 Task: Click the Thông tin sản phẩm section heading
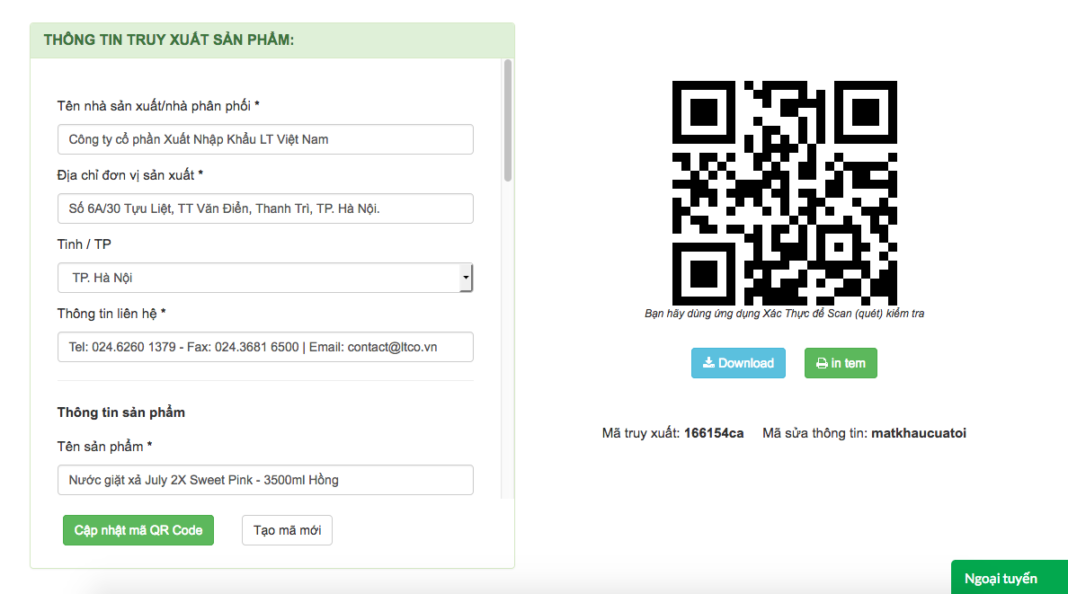121,412
